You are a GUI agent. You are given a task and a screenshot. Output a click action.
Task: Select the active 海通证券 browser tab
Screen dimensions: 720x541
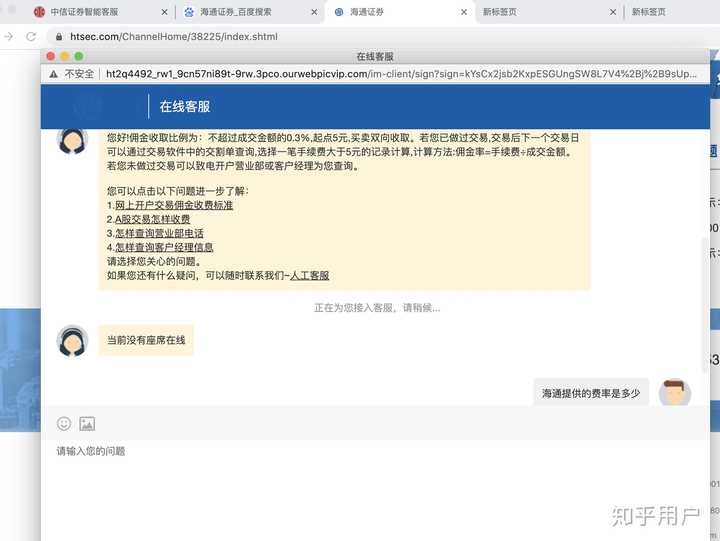point(397,12)
